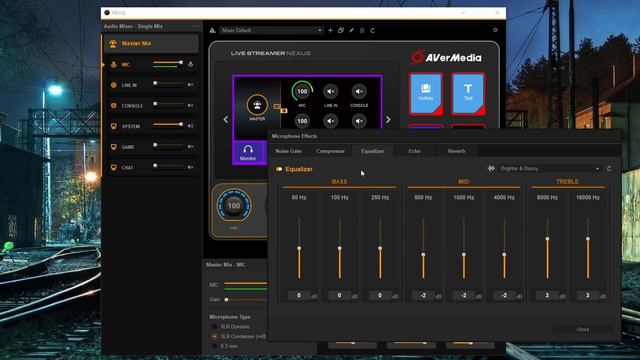640x360 pixels.
Task: Click the warning triangle icon in toolbar
Action: [212, 30]
